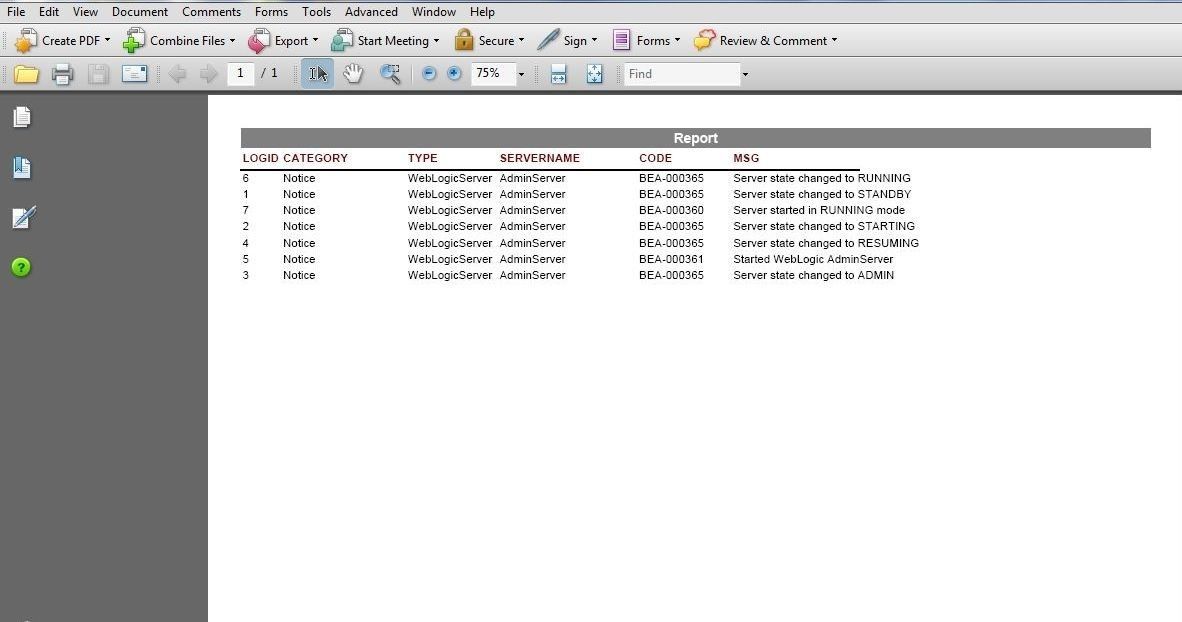Open the Bookmarks panel in sidebar
The height and width of the screenshot is (622, 1182).
coord(22,167)
